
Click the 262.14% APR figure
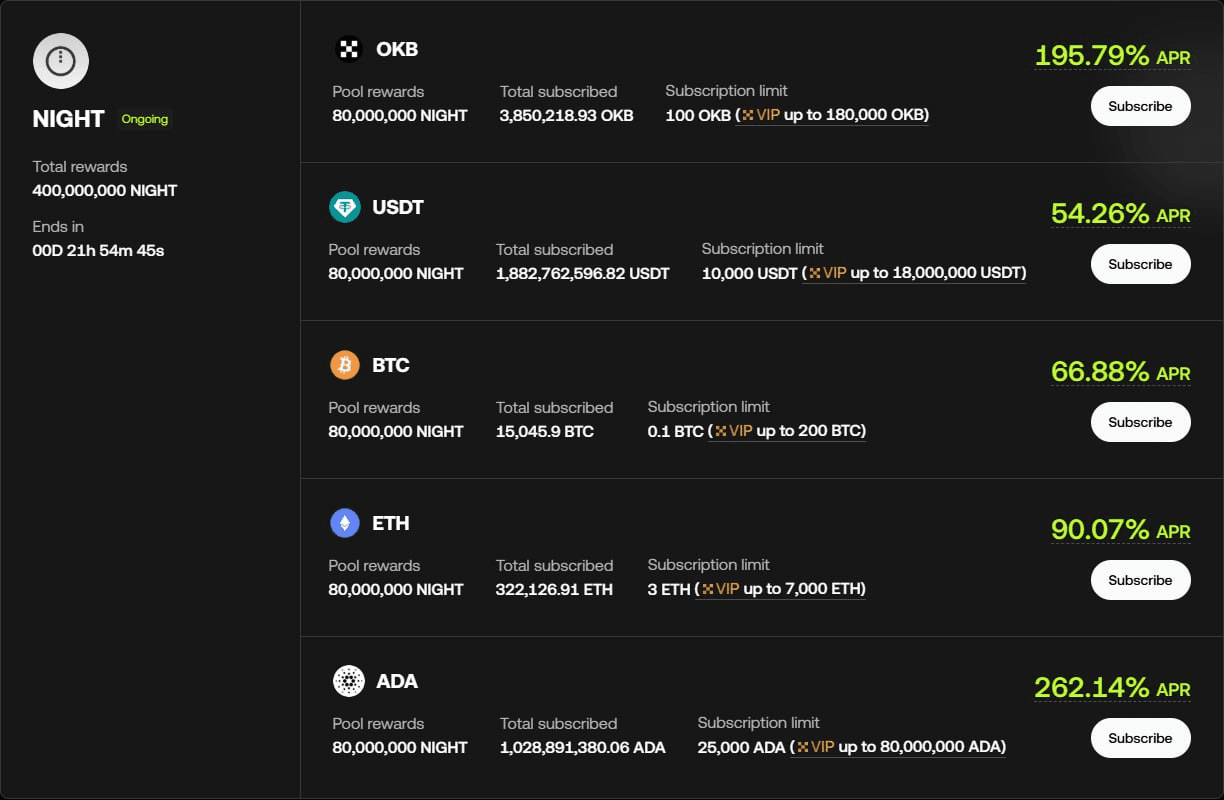pyautogui.click(x=1092, y=688)
